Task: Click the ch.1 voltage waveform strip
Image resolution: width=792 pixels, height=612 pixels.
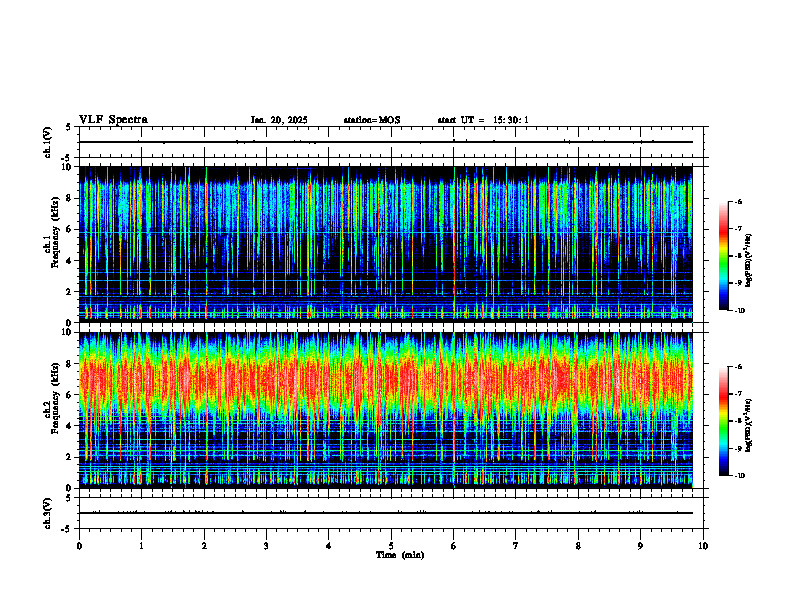Action: tap(386, 142)
